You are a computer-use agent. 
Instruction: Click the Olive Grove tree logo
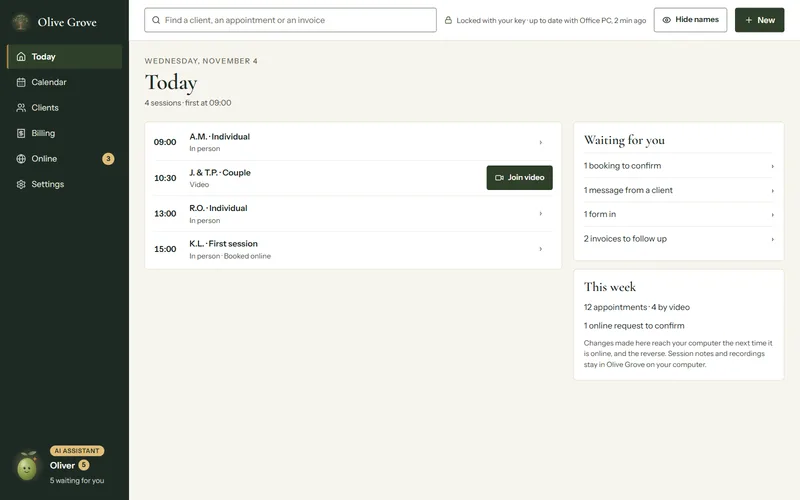[20, 22]
